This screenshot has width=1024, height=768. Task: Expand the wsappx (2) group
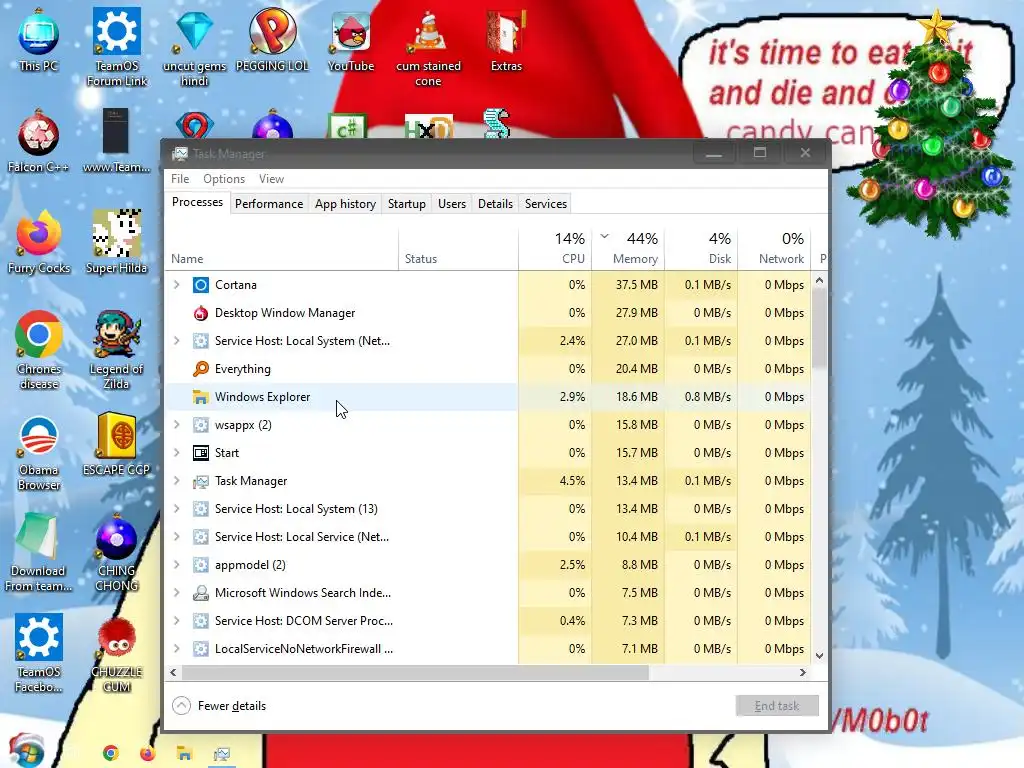(176, 425)
